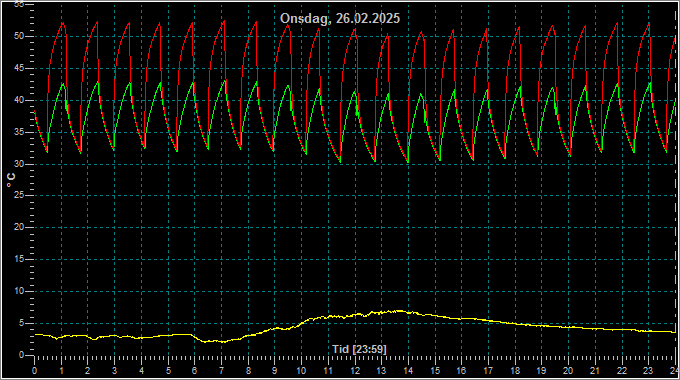Viewport: 680px width, 380px height.
Task: Click hour 9 on the time axis
Action: (275, 371)
